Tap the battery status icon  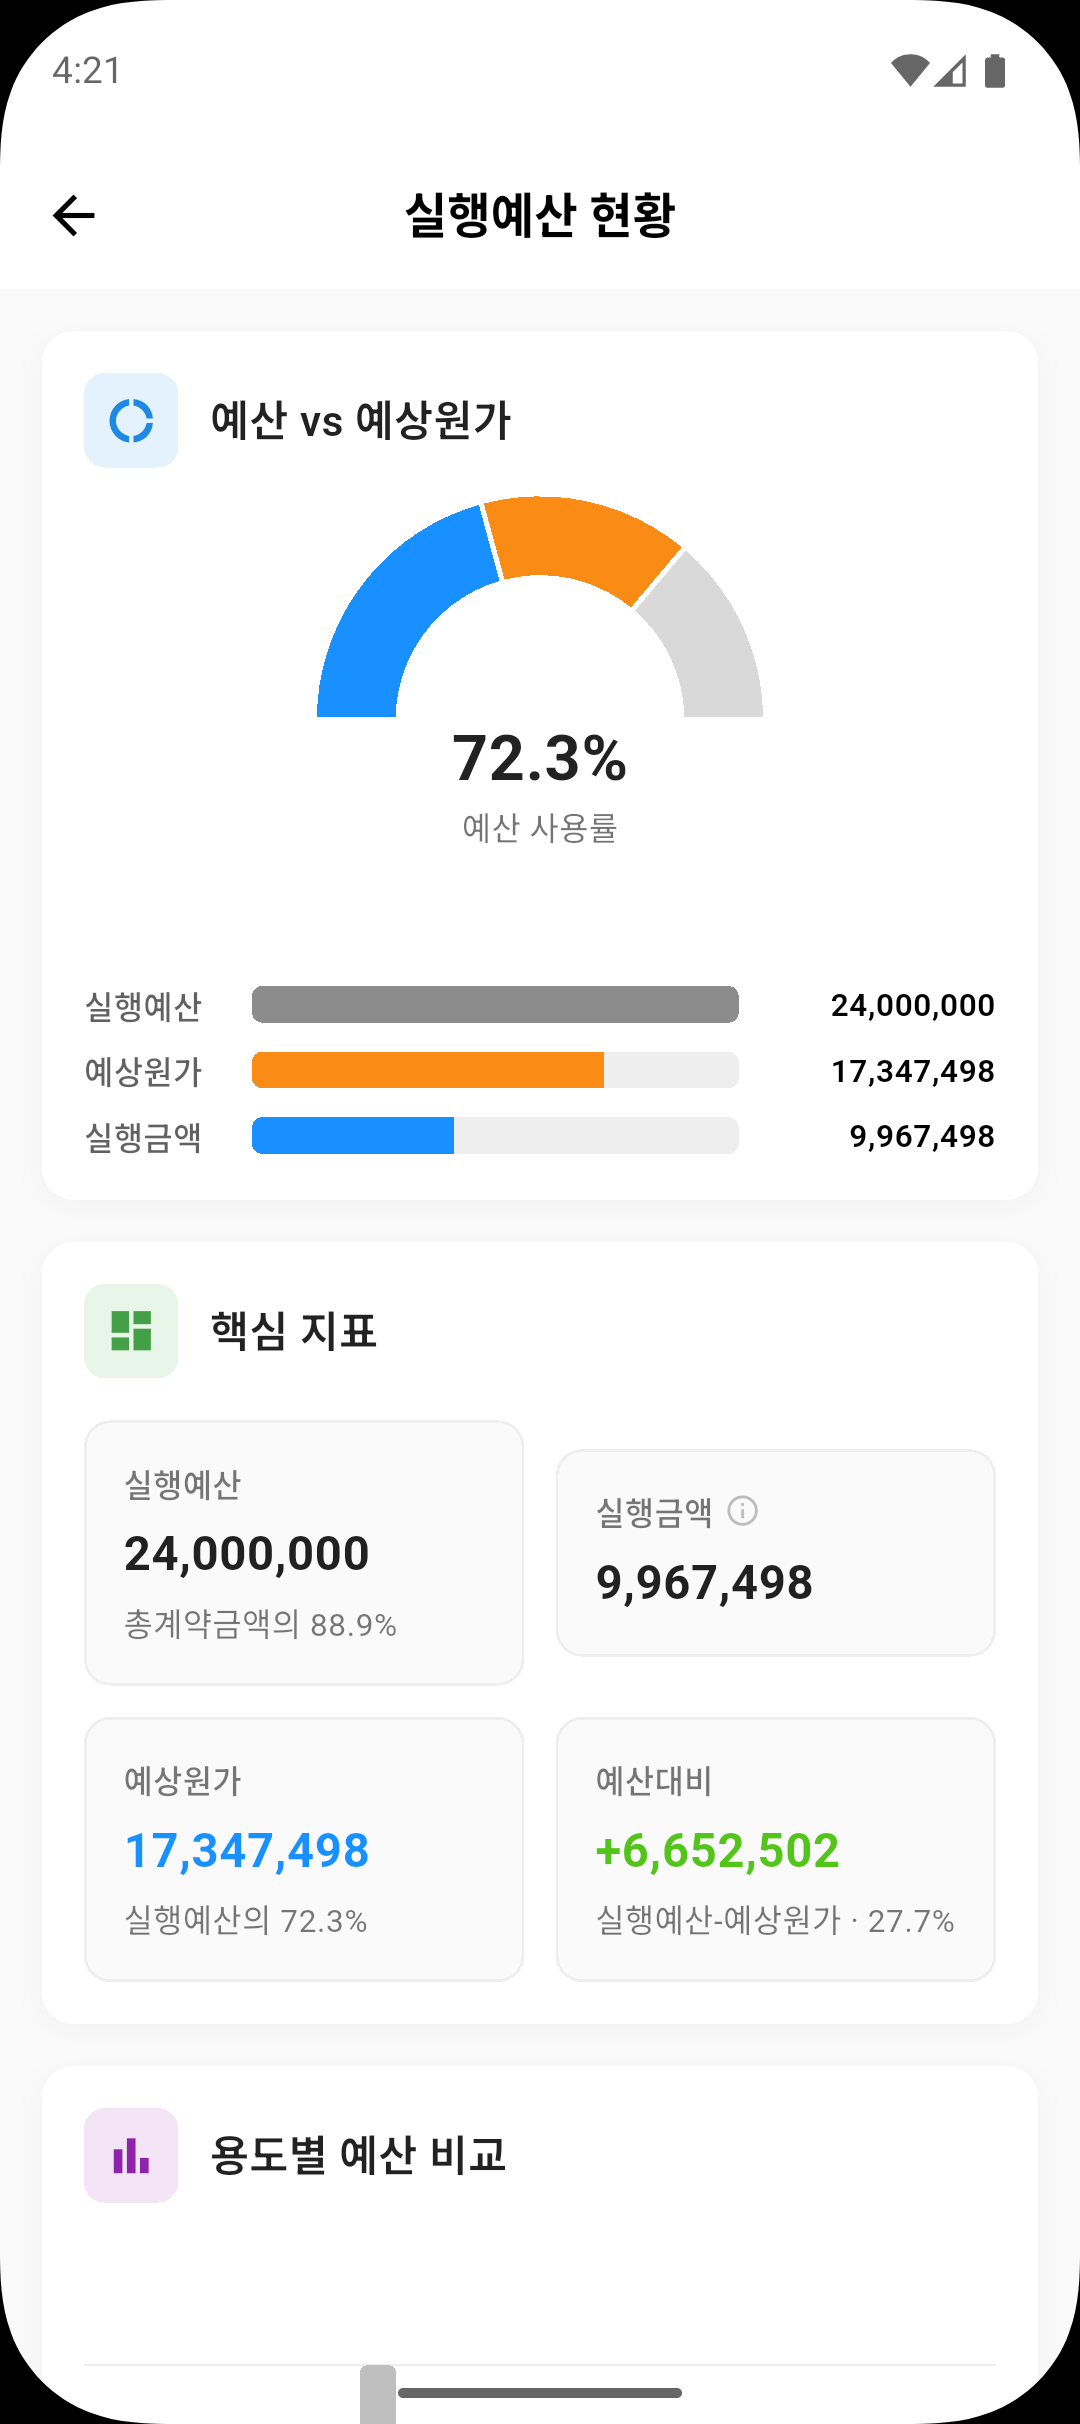[x=995, y=71]
